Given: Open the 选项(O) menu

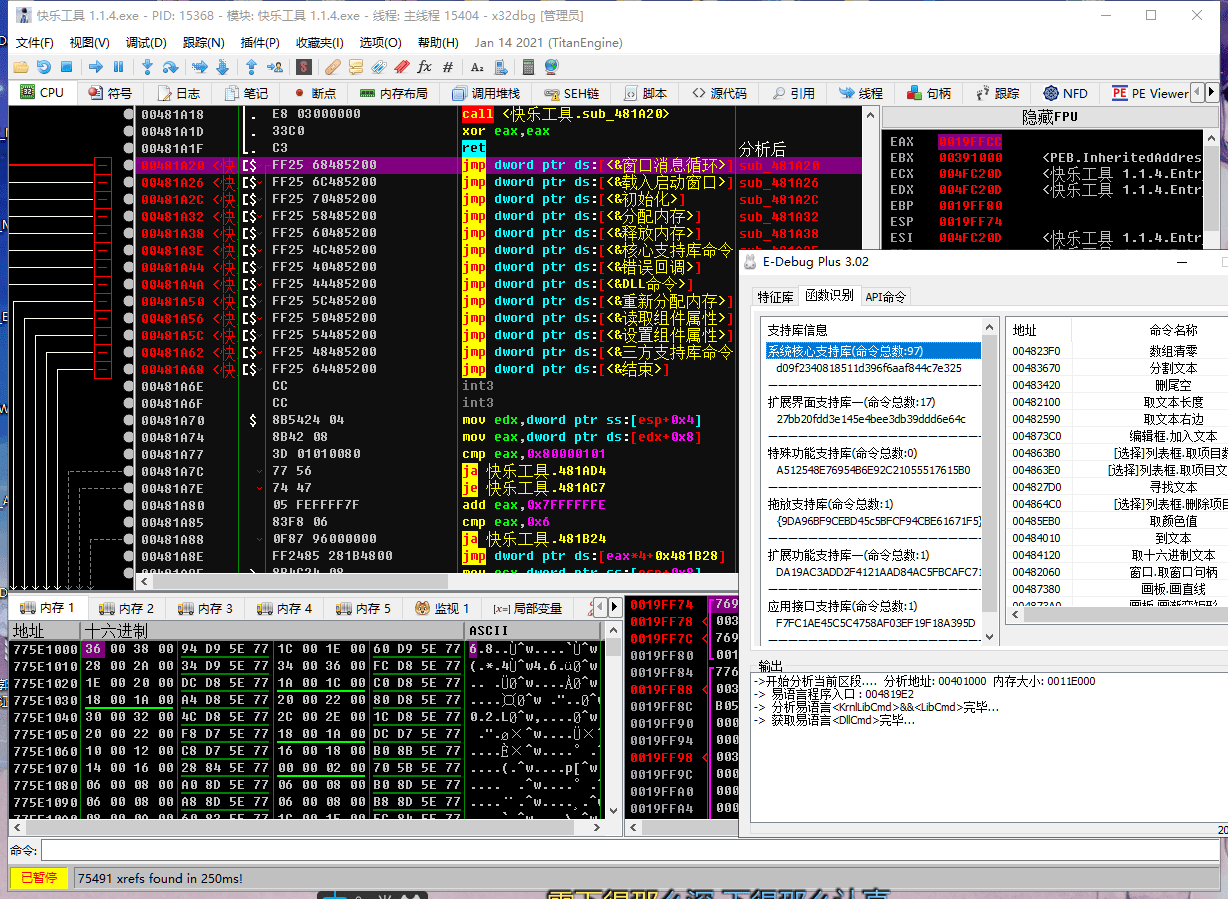Looking at the screenshot, I should (380, 42).
